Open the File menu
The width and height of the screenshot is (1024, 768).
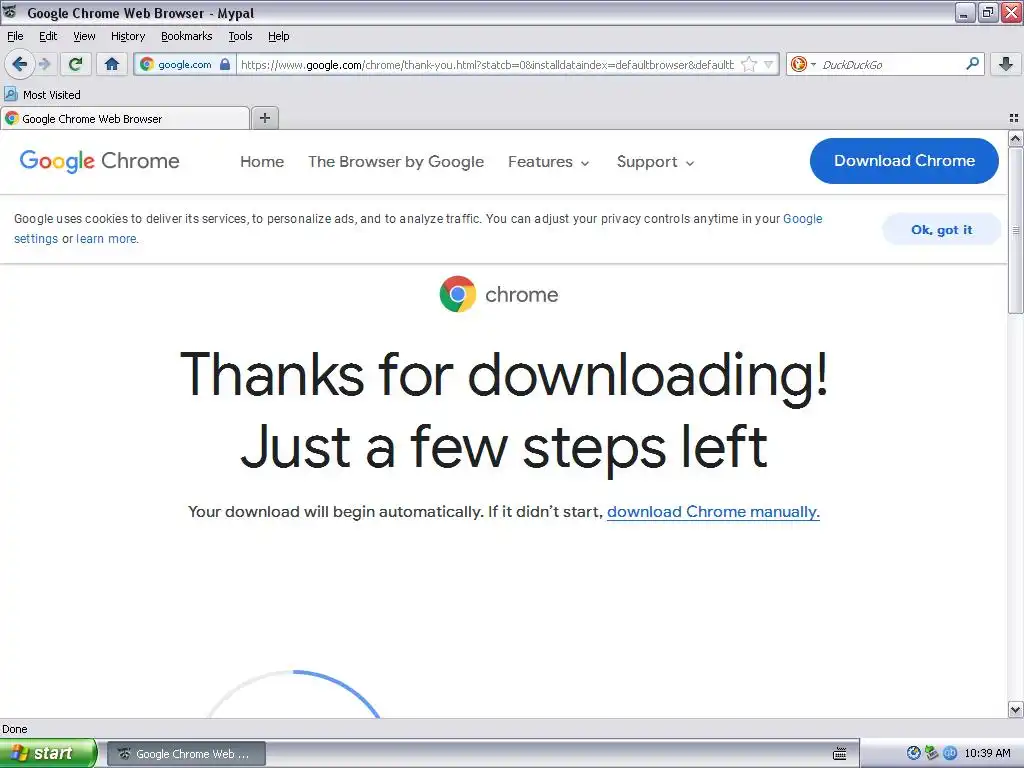pyautogui.click(x=15, y=36)
